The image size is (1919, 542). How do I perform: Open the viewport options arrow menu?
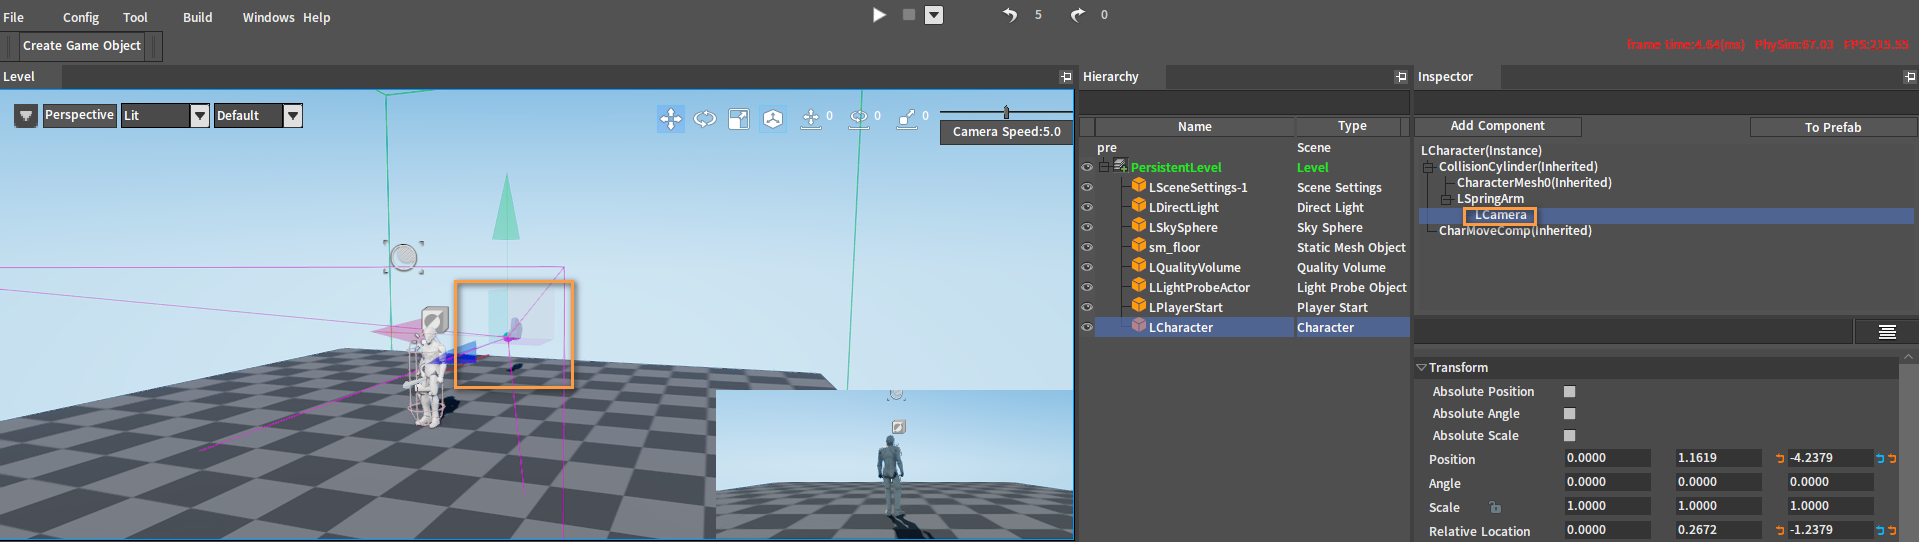[26, 116]
